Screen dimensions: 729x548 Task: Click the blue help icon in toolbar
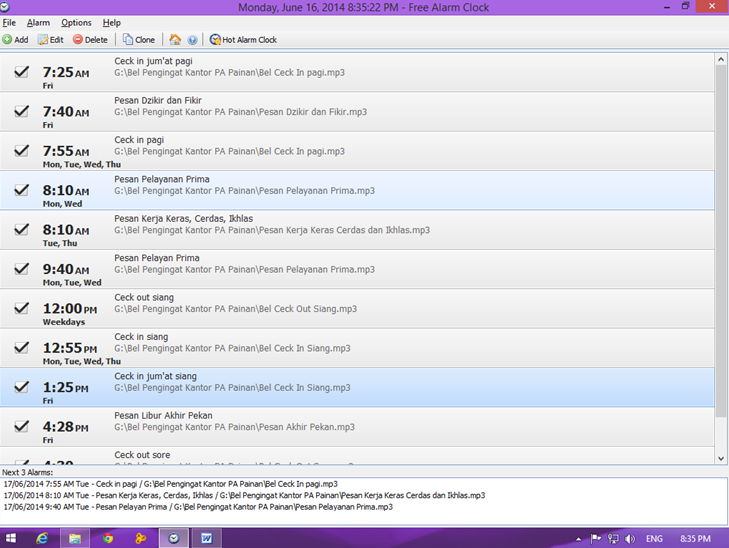tap(192, 40)
